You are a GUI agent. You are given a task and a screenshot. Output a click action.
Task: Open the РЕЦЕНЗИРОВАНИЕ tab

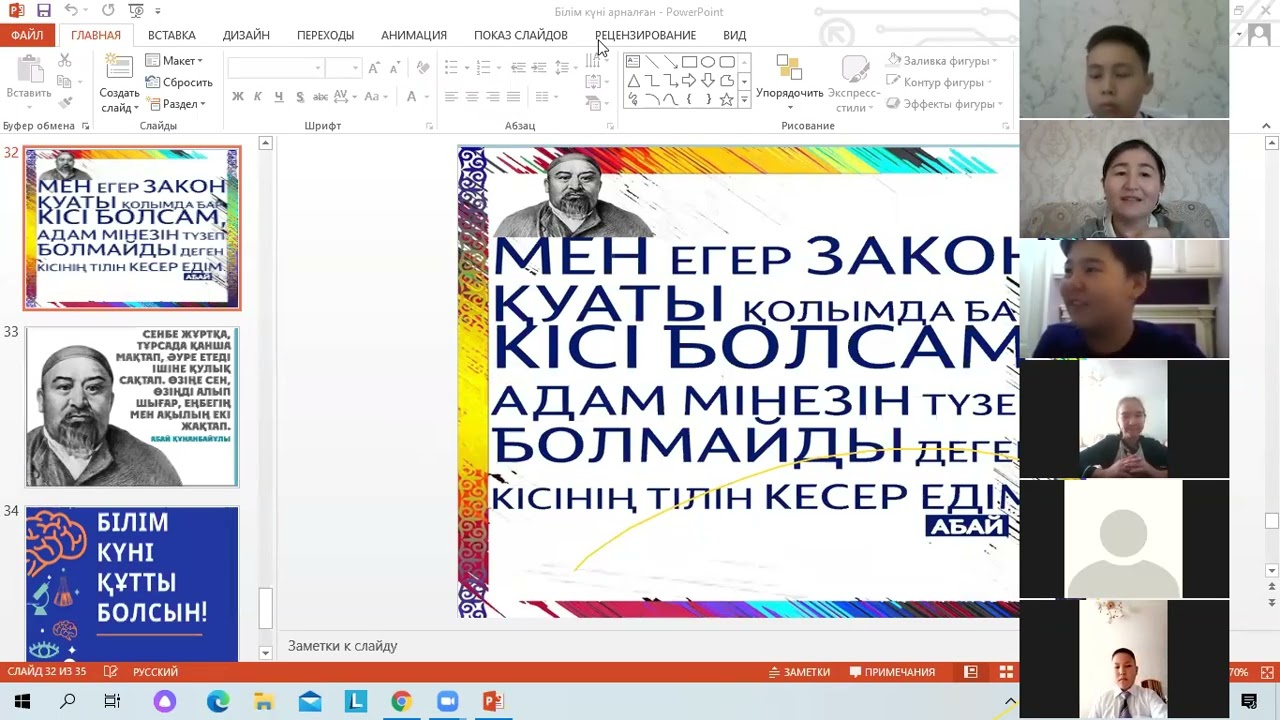coord(645,35)
